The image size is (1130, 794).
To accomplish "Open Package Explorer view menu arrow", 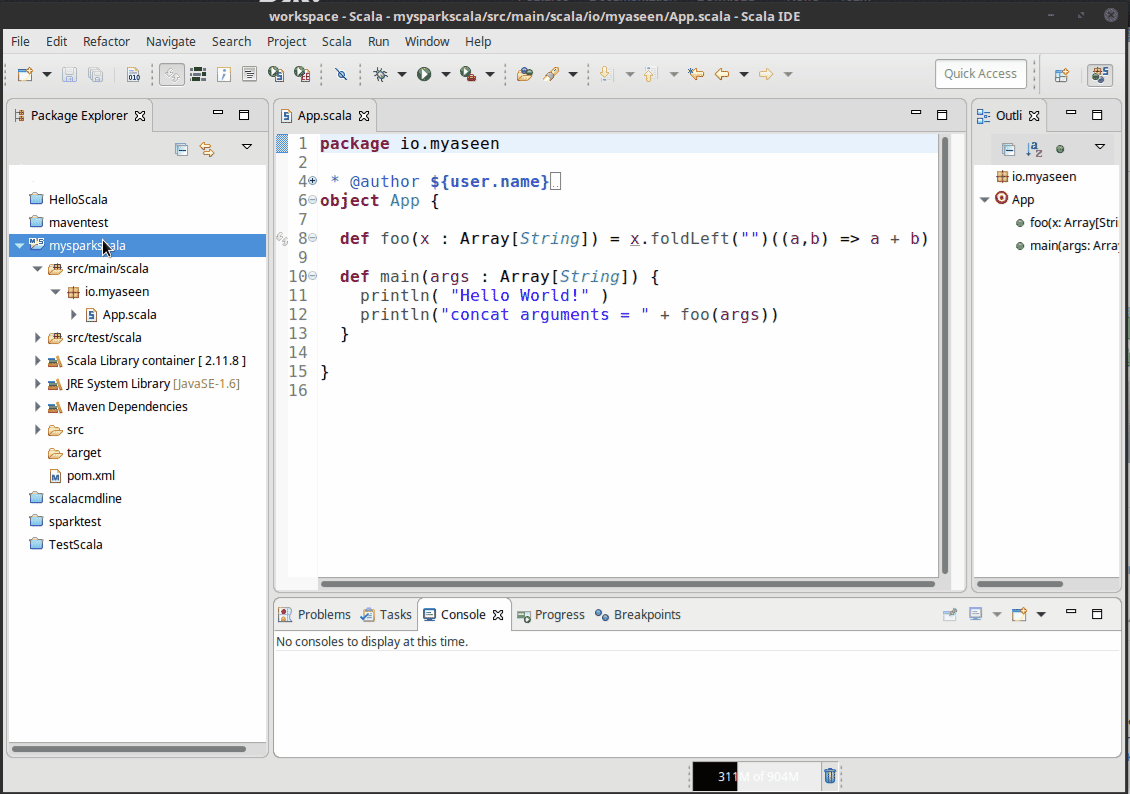I will point(246,147).
